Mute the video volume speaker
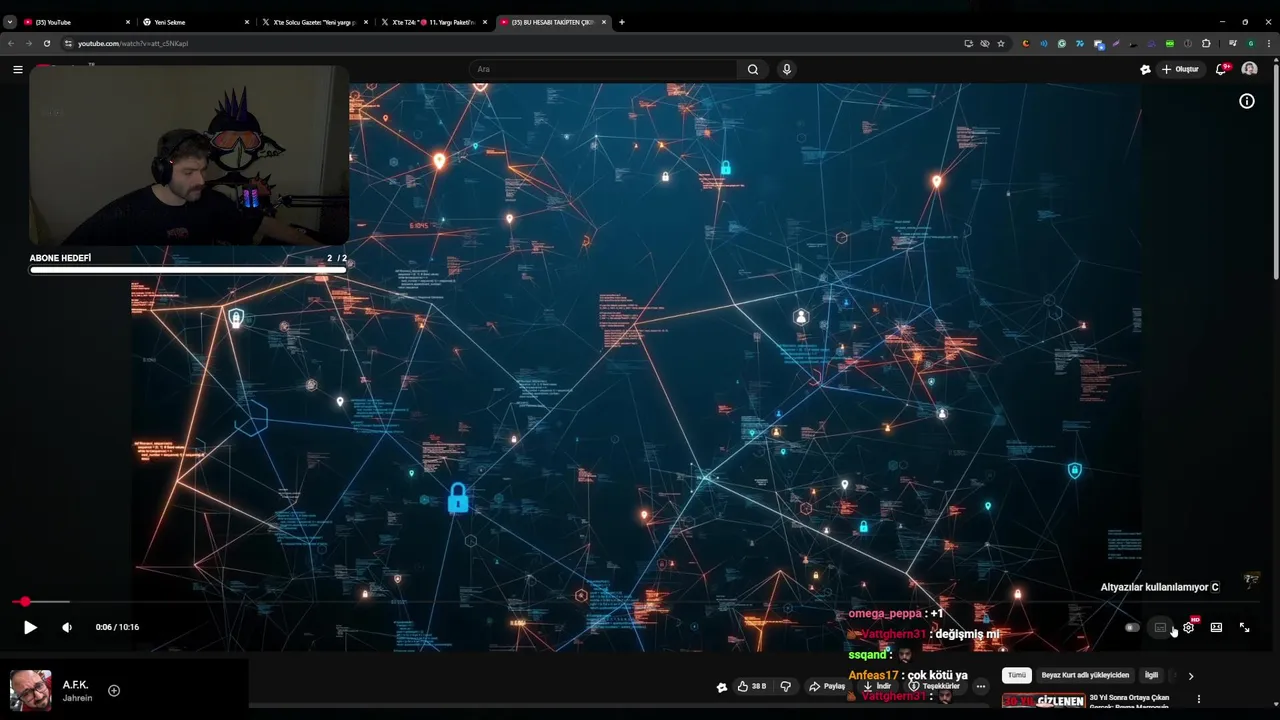 coord(67,627)
